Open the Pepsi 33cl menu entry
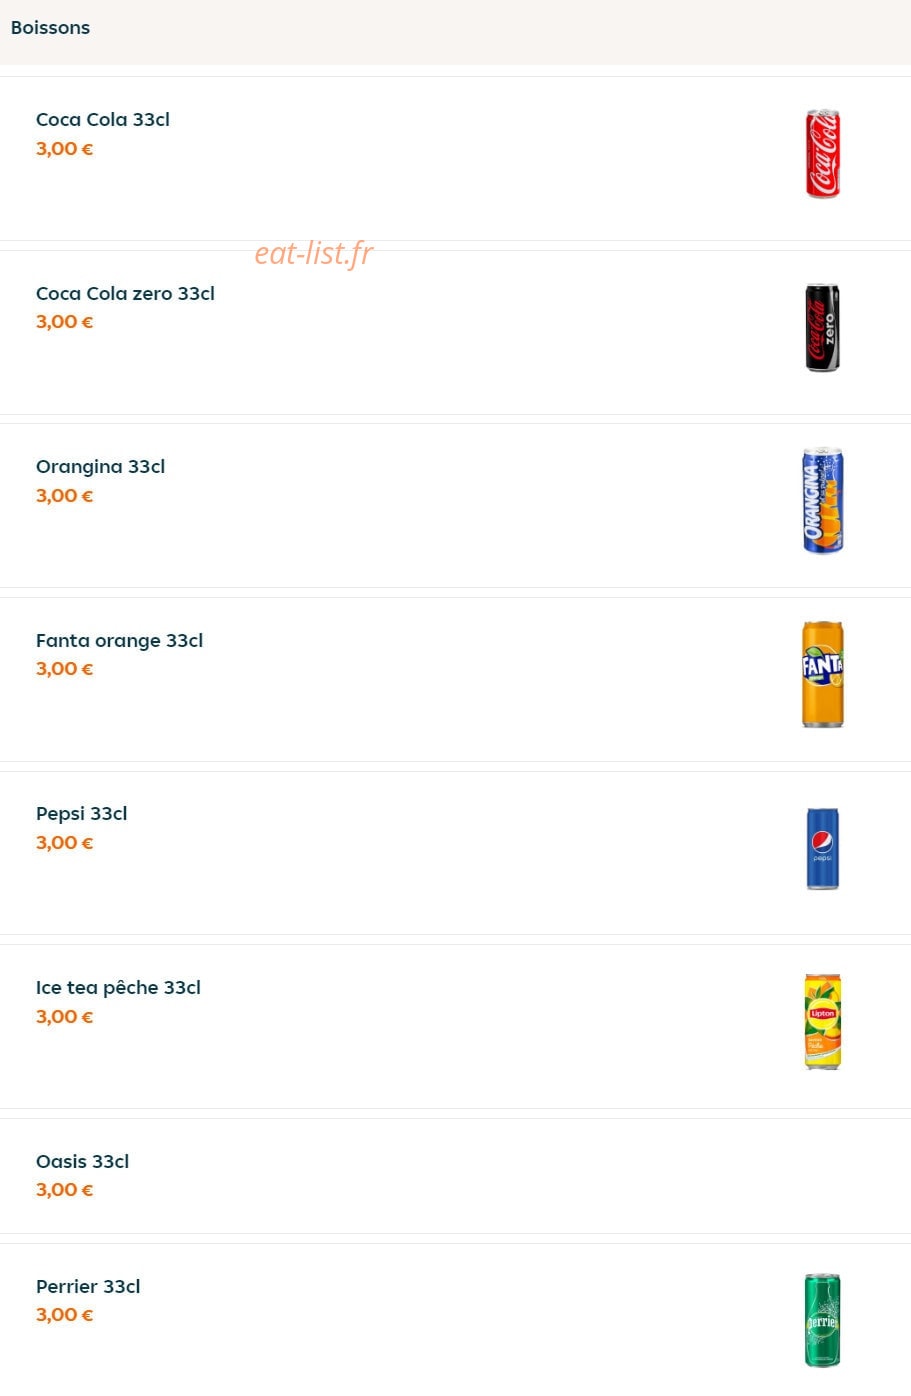Screen dimensions: 911x1396 (x=82, y=814)
